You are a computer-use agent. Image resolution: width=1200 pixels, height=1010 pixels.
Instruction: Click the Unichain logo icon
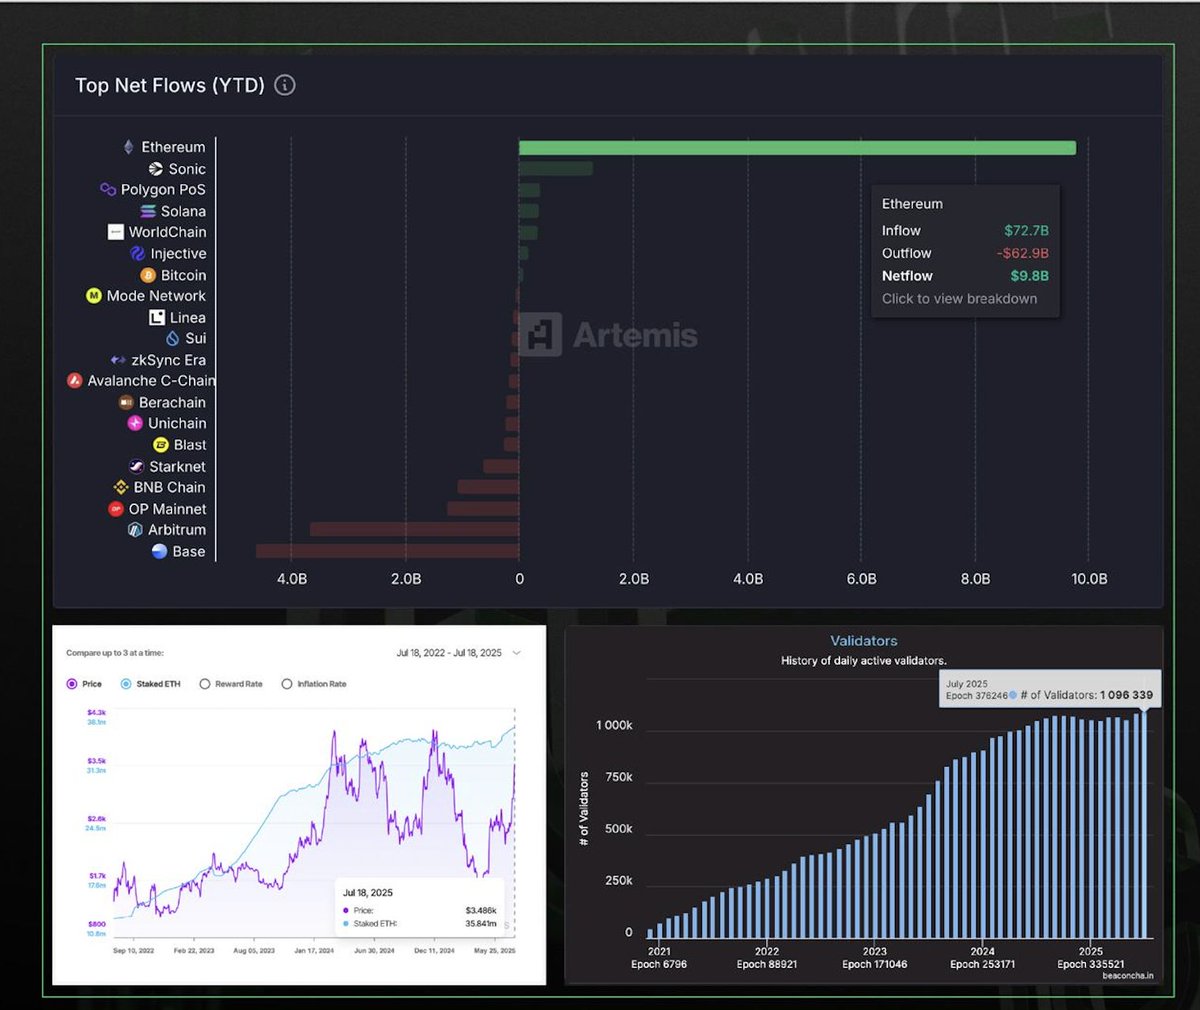pyautogui.click(x=135, y=423)
